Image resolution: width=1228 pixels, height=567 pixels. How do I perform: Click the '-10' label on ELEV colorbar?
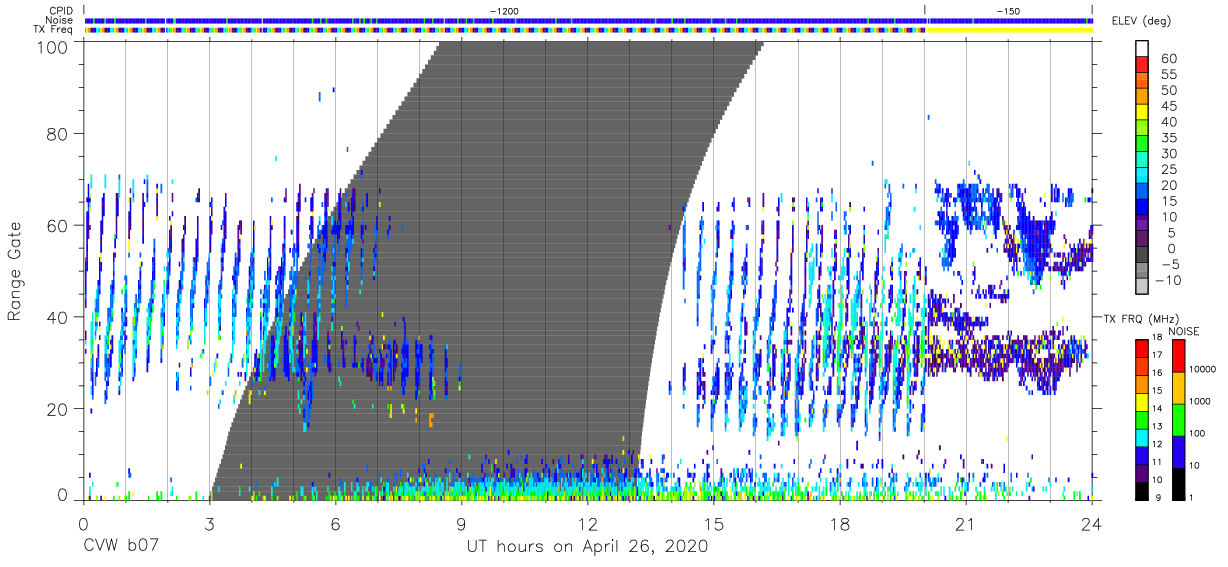pyautogui.click(x=1168, y=280)
